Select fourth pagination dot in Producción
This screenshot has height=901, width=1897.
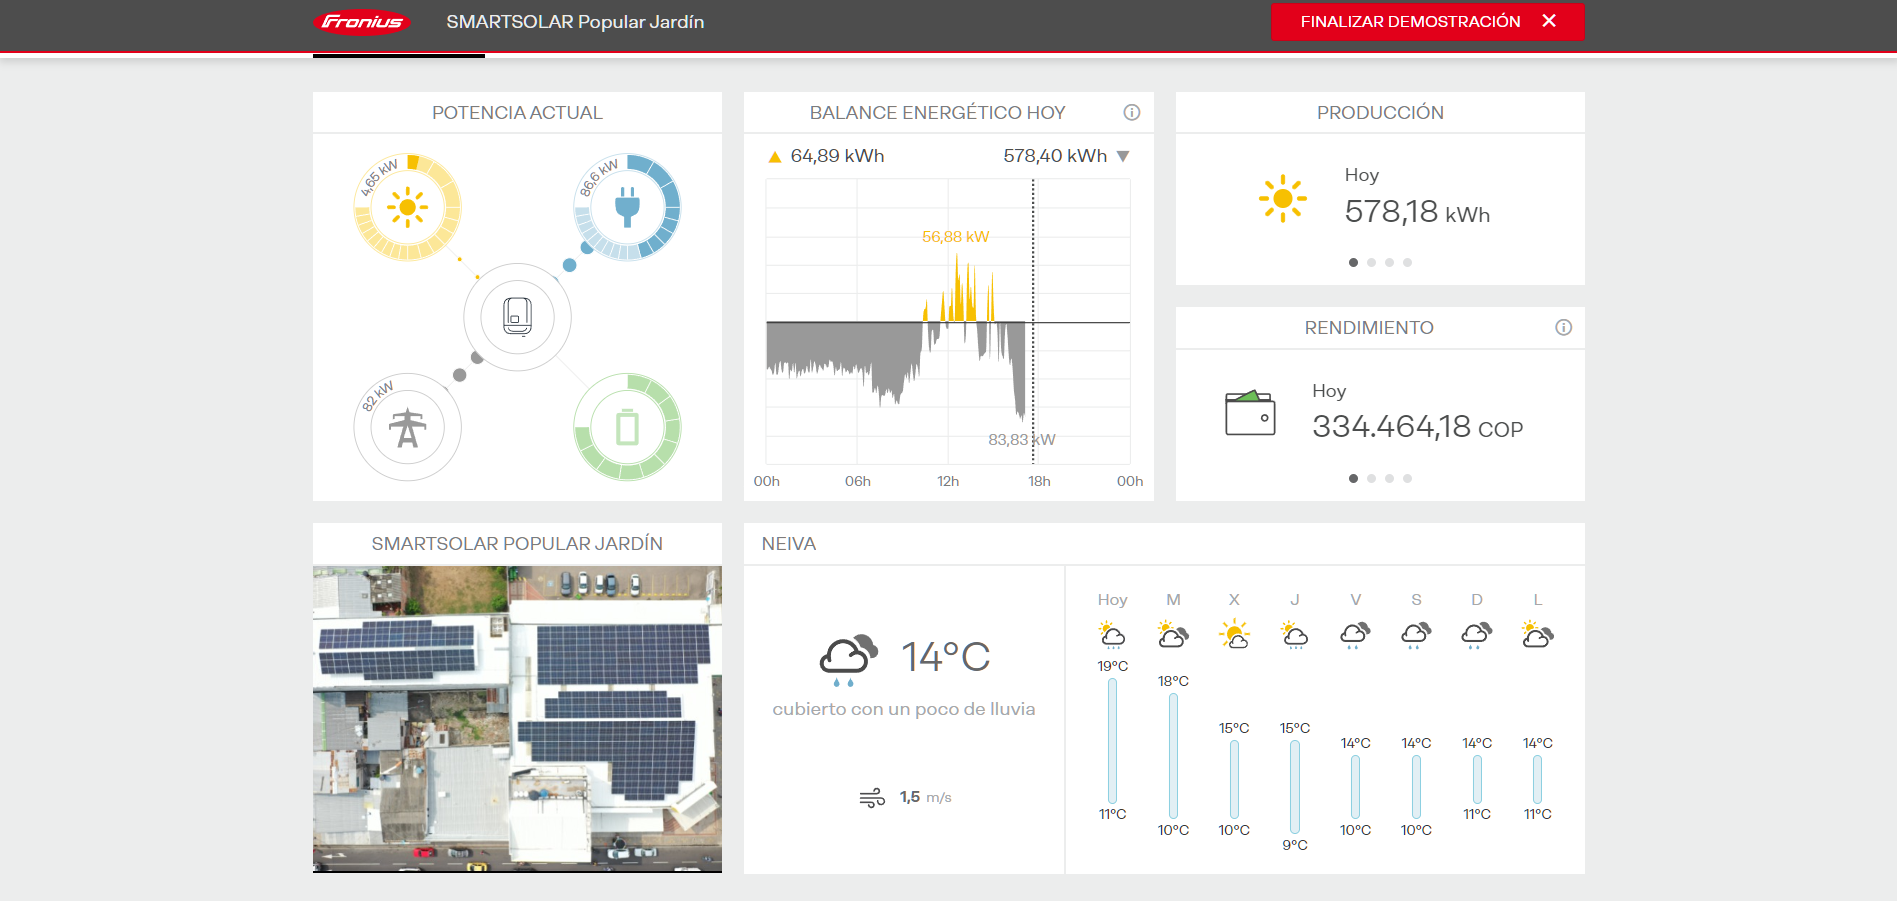1407,263
